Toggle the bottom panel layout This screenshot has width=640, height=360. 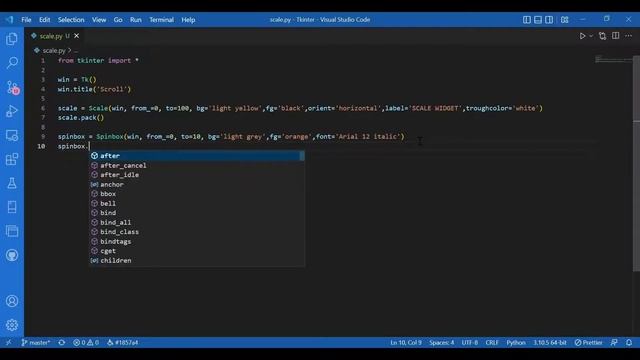point(538,20)
